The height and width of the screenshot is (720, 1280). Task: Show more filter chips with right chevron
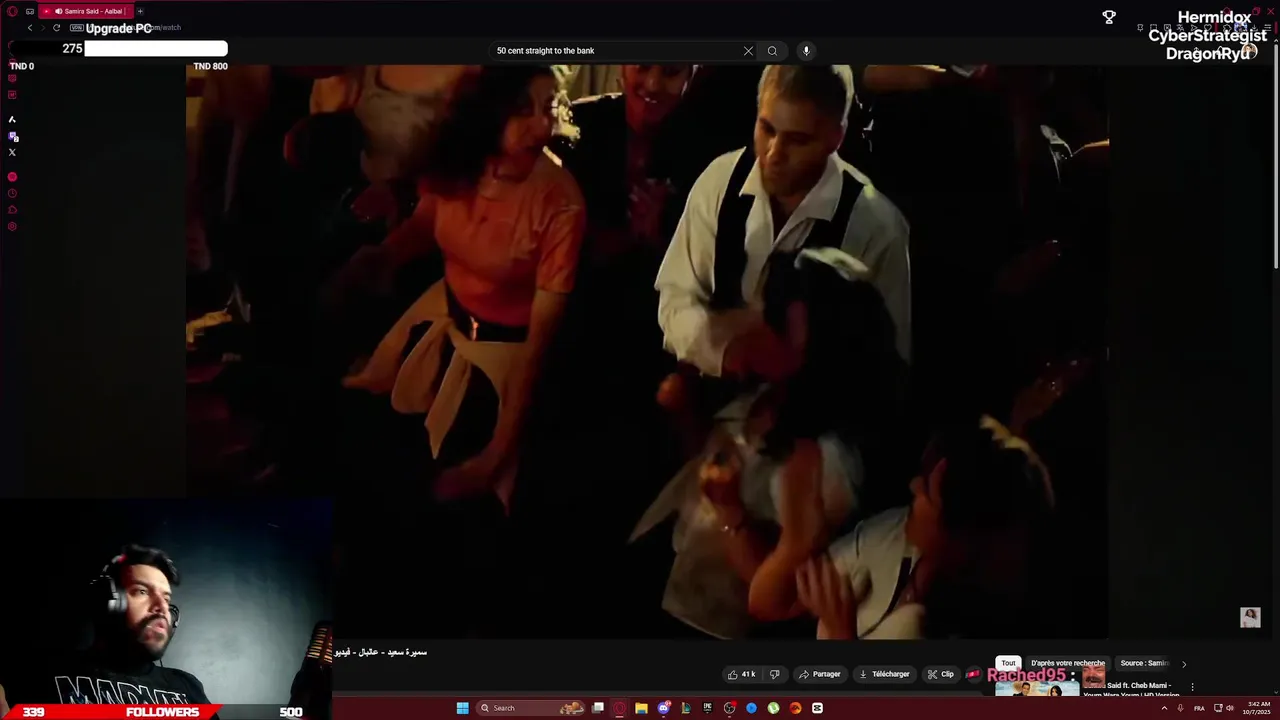pos(1184,664)
